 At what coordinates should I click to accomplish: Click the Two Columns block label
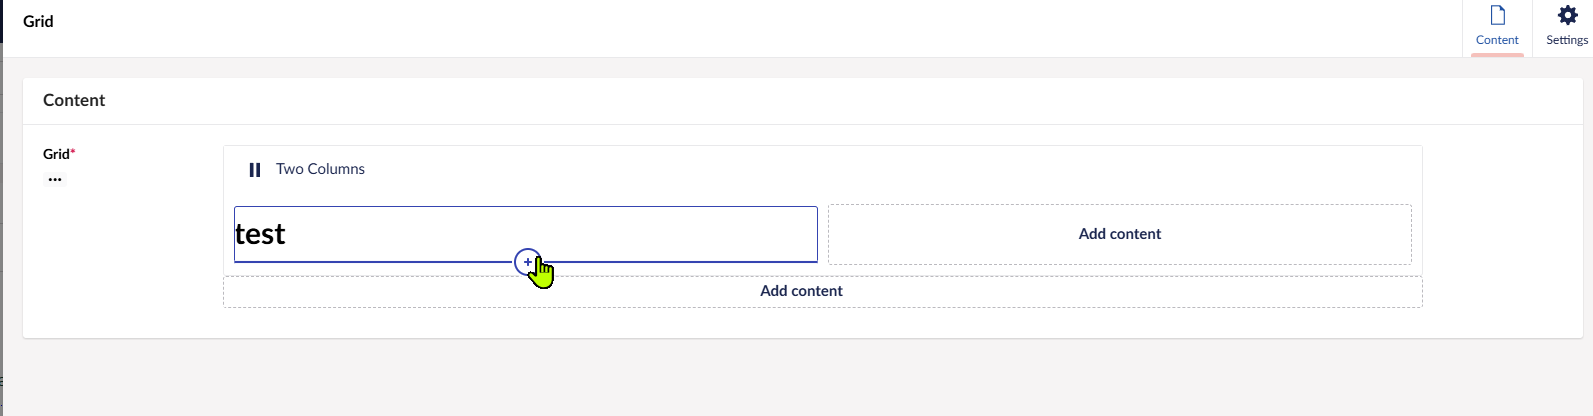(x=320, y=169)
